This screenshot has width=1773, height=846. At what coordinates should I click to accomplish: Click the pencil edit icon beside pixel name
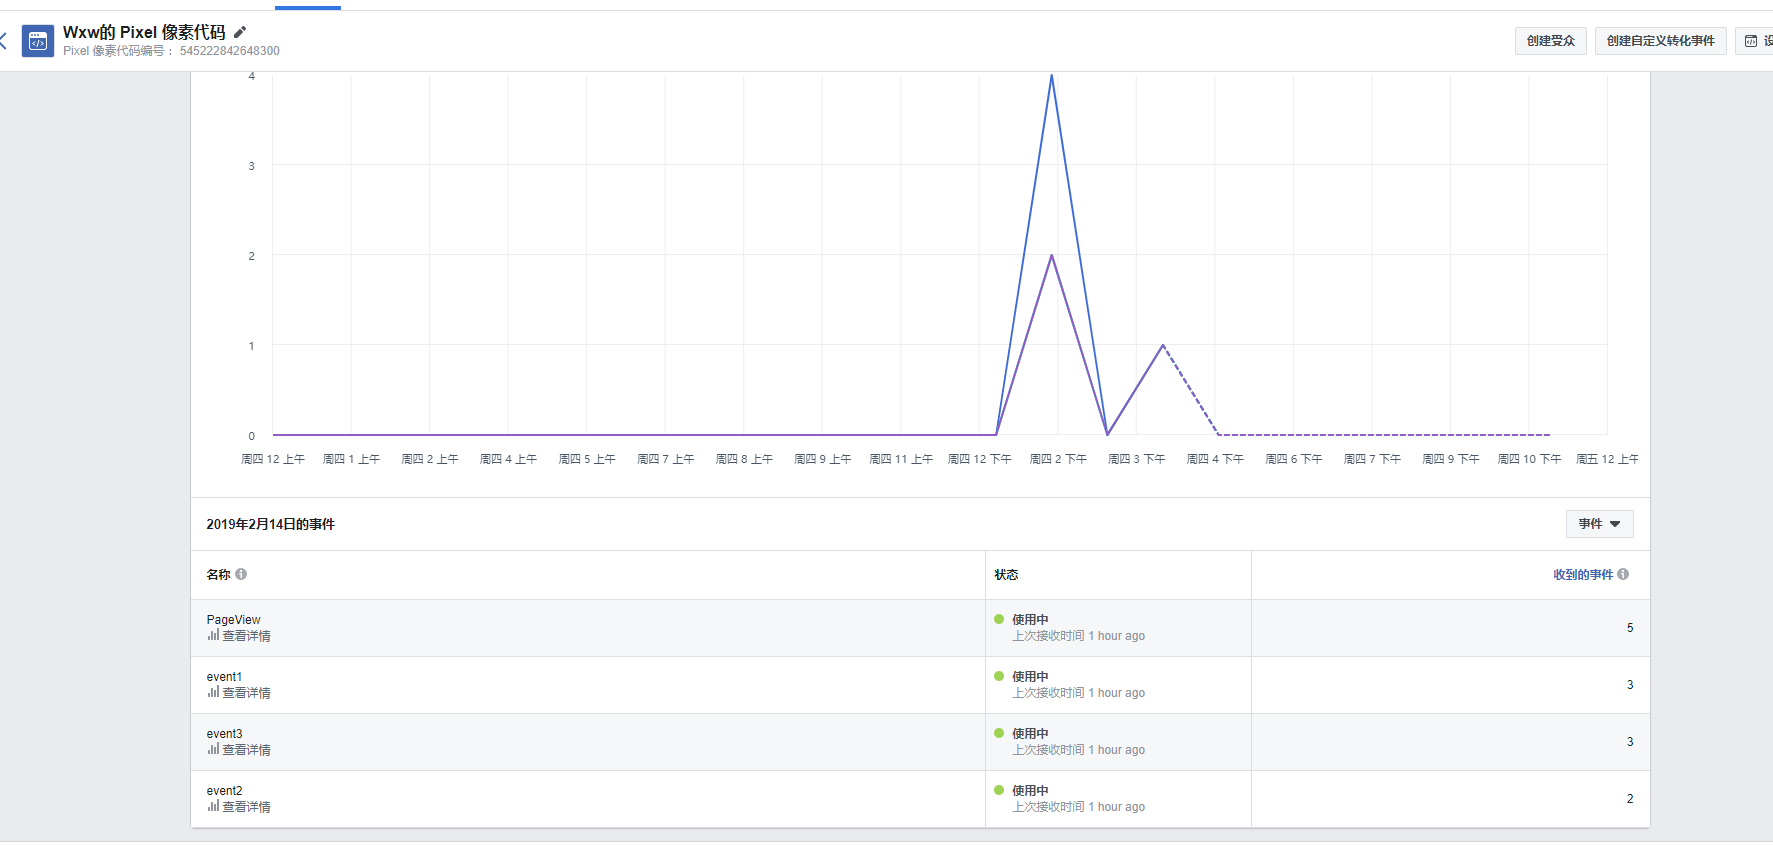tap(240, 32)
